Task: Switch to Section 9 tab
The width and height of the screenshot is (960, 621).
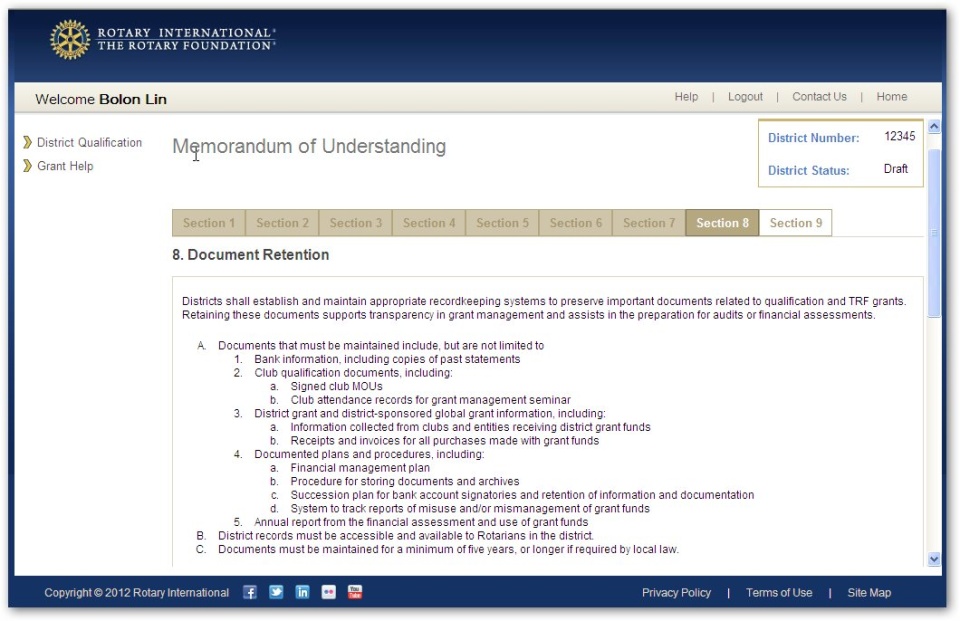Action: click(x=796, y=223)
